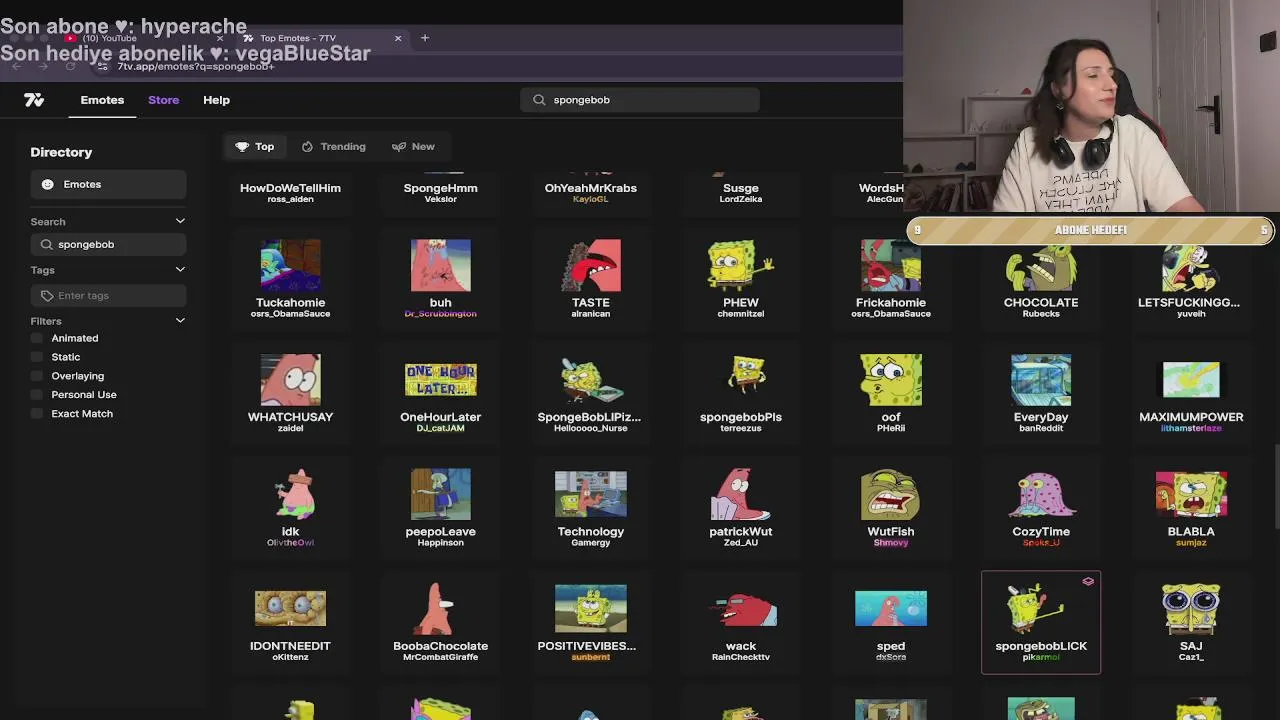This screenshot has width=1280, height=720.
Task: Open the Help menu
Action: pos(216,100)
